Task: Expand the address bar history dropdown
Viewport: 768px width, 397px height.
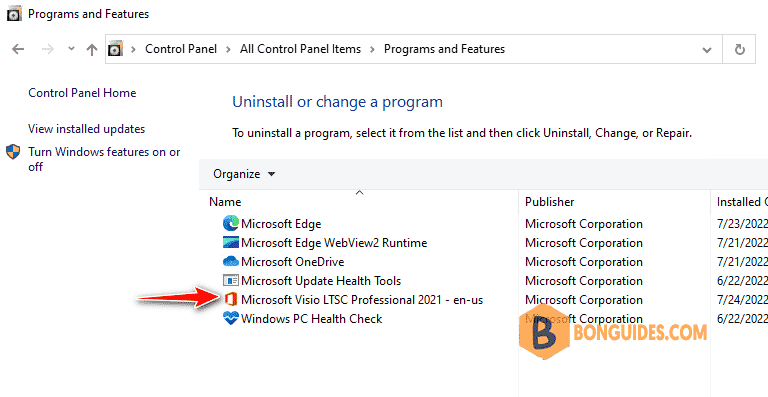Action: point(707,49)
